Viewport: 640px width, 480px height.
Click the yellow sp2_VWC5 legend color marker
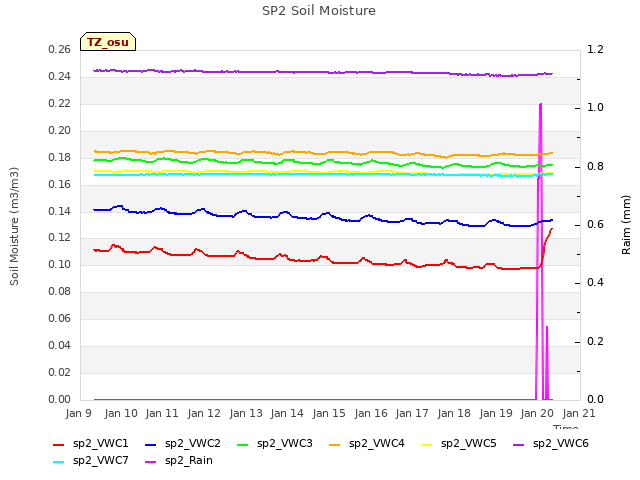coord(427,445)
